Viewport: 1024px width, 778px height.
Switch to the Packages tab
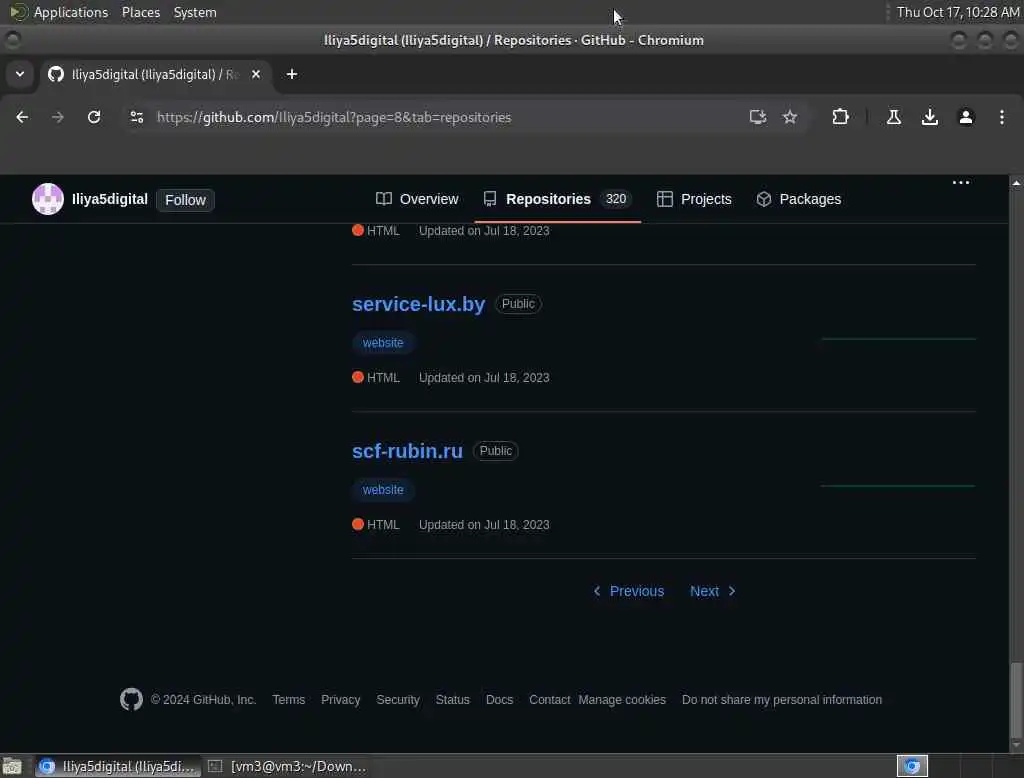pos(798,199)
